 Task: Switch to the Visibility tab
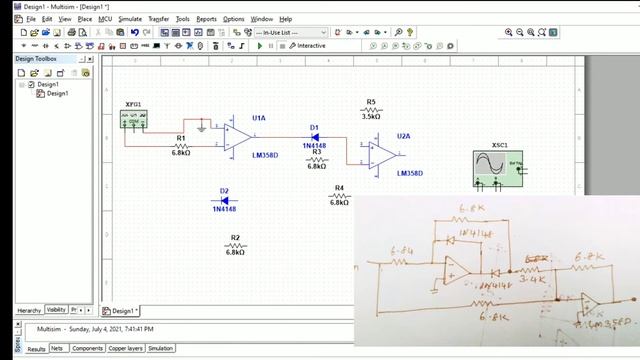click(56, 310)
